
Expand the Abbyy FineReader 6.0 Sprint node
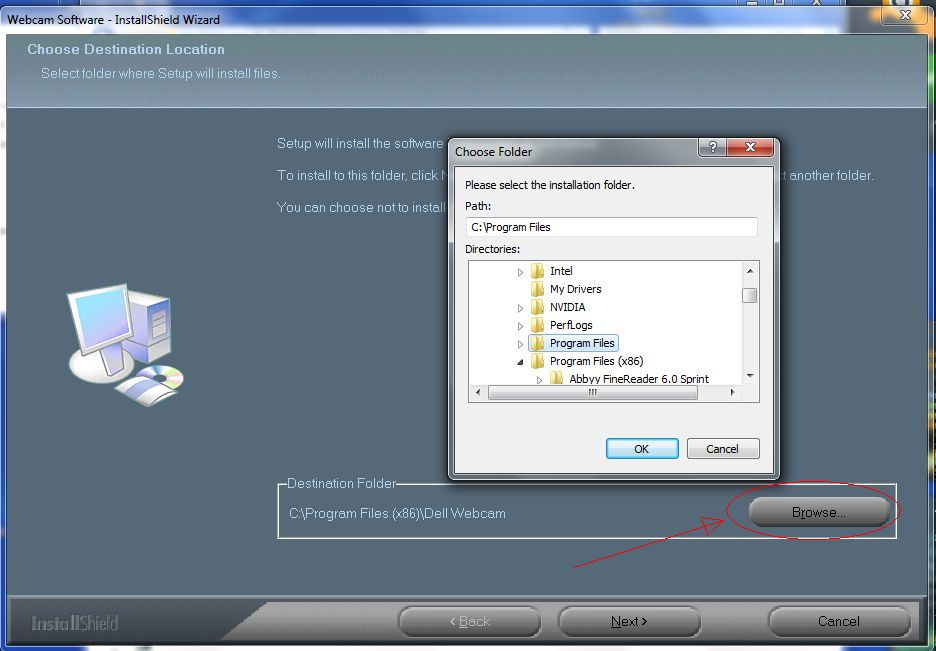[539, 380]
